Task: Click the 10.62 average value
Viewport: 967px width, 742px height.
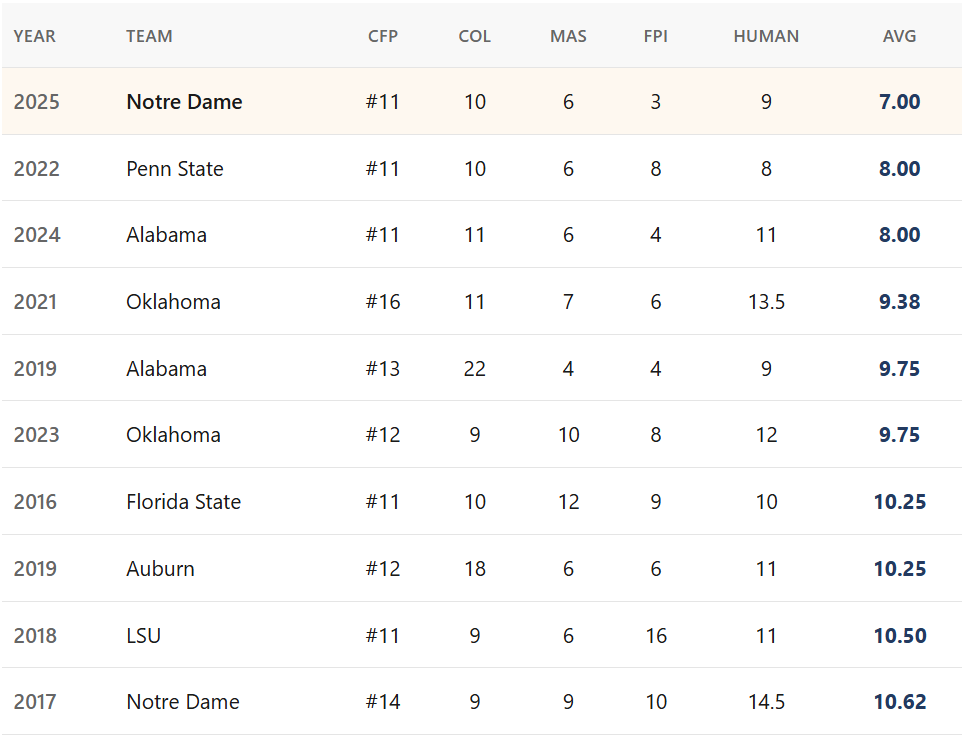Action: 900,702
